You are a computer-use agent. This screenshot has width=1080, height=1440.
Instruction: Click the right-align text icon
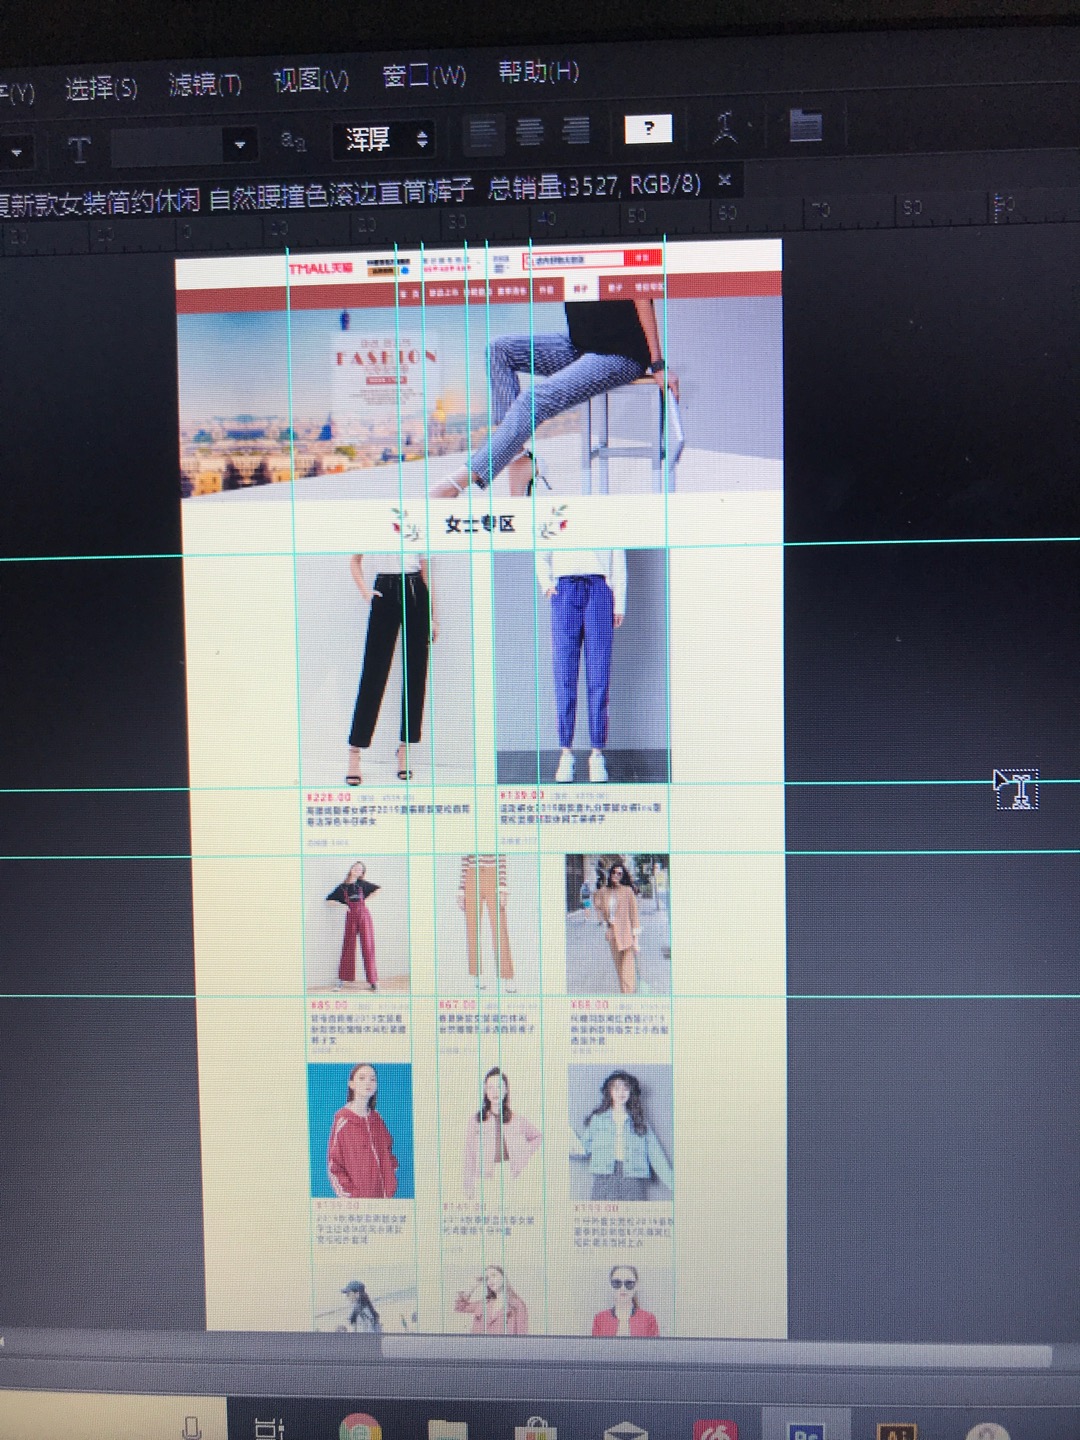pos(576,130)
